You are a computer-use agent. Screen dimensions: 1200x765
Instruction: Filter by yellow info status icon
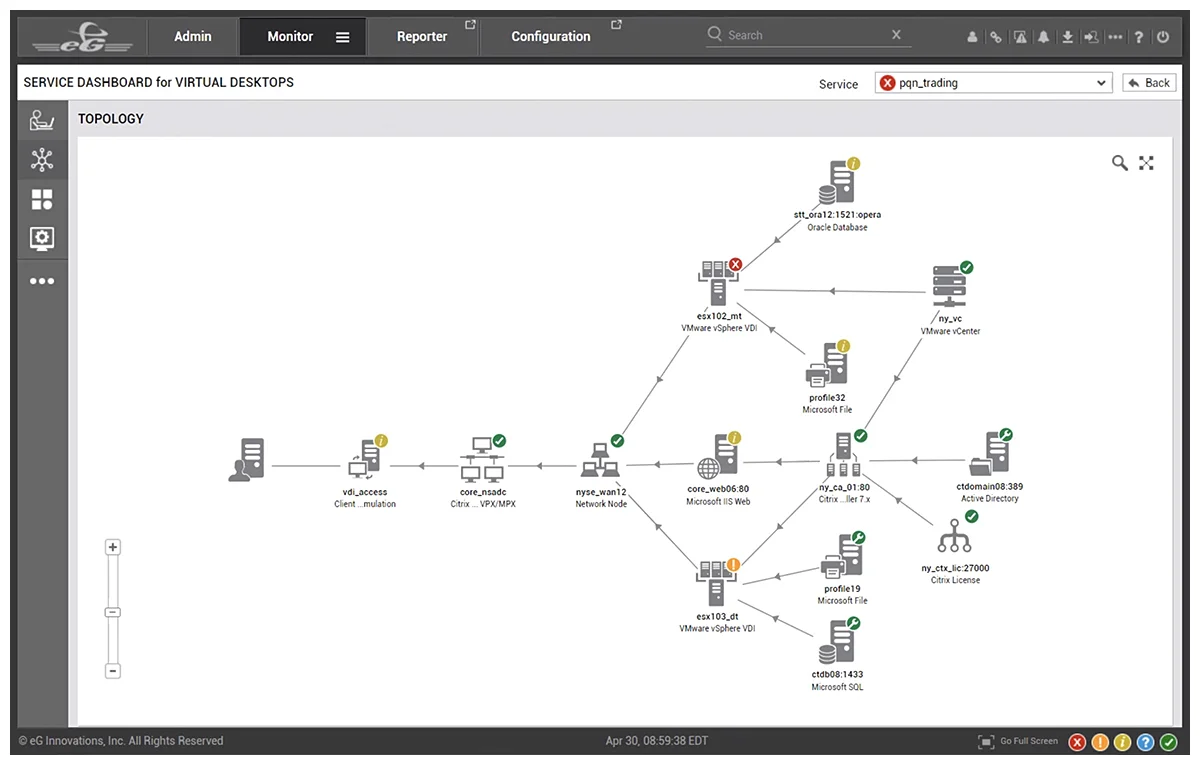[x=1123, y=742]
